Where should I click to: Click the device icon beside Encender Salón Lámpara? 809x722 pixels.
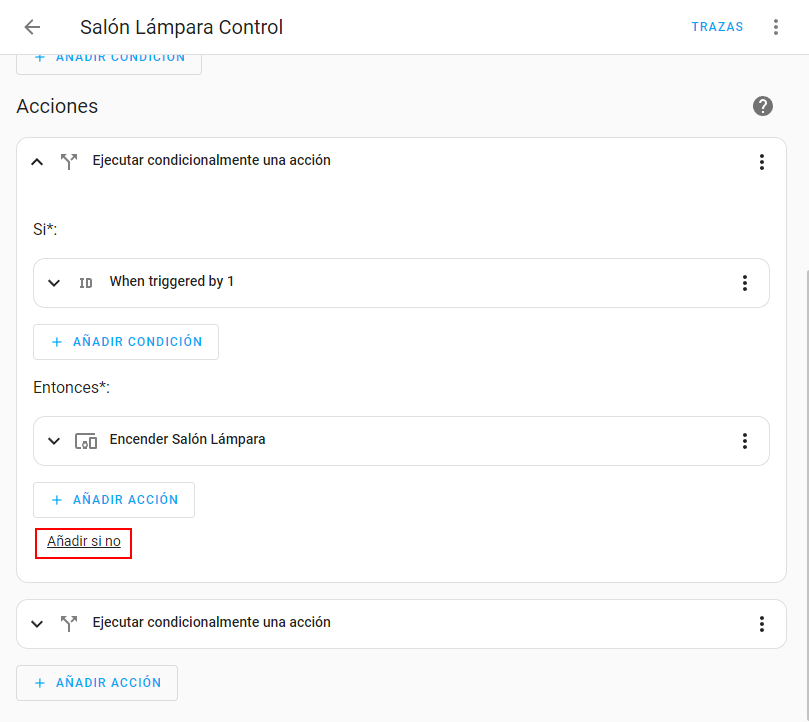[x=86, y=441]
